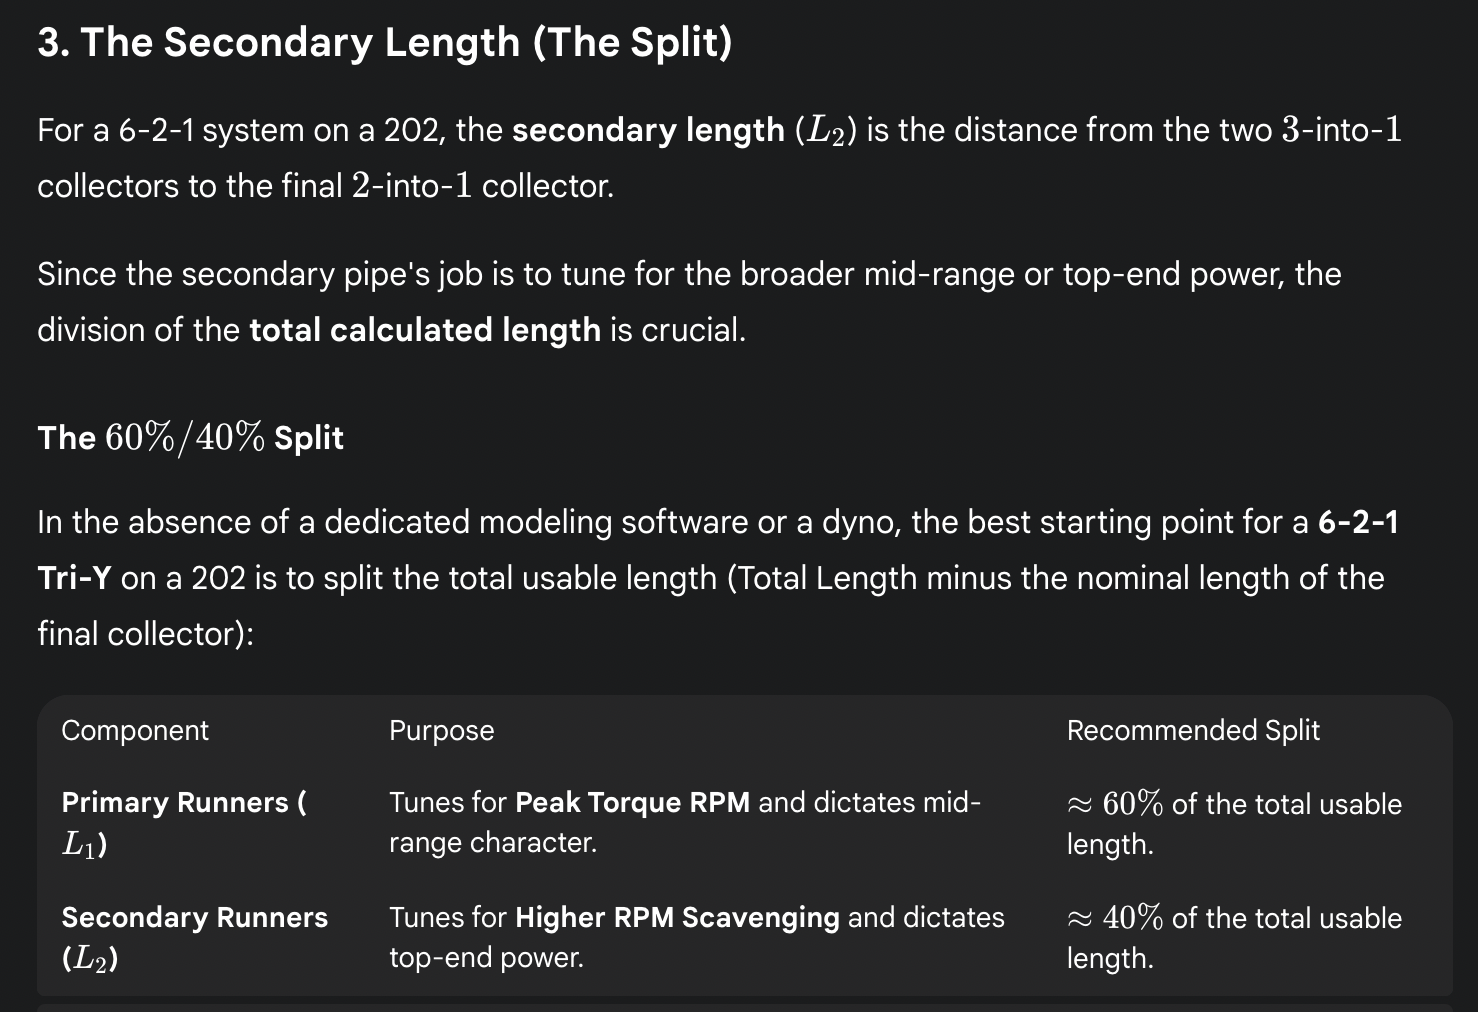Click the "Component" table column header
This screenshot has width=1478, height=1012.
click(135, 730)
